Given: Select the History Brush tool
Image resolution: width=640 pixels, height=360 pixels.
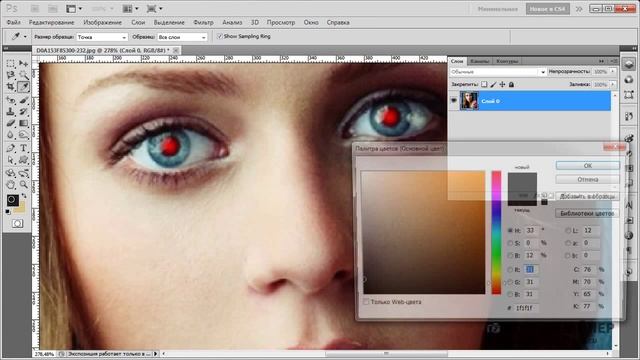Looking at the screenshot, I should click(x=24, y=111).
